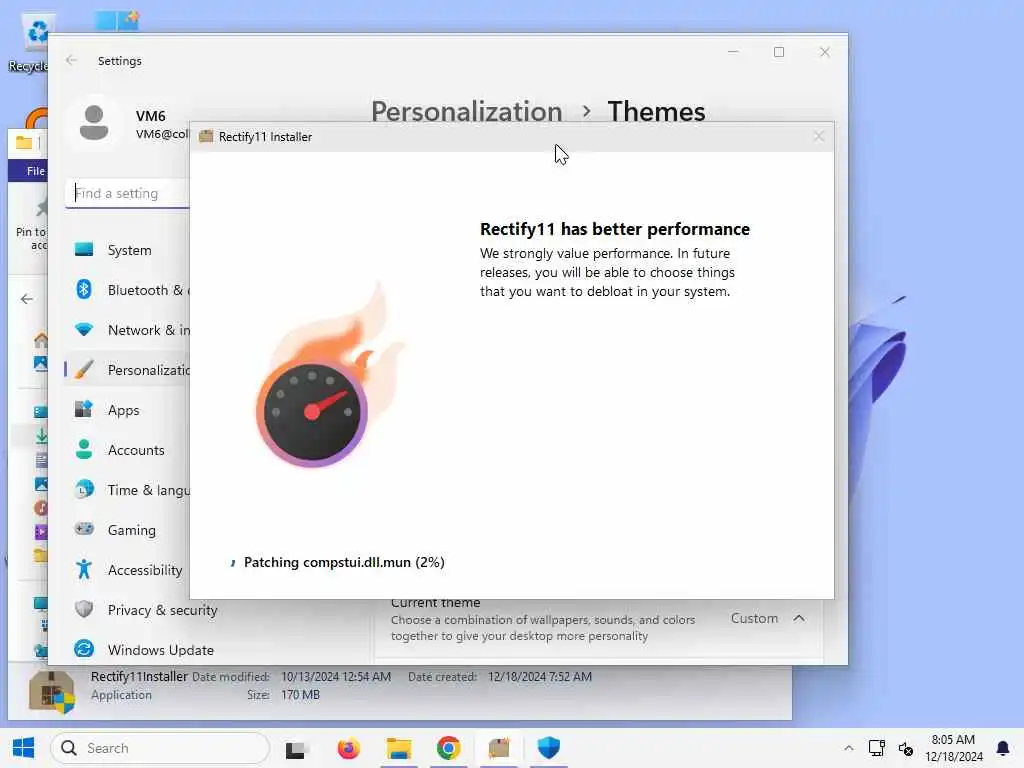Click the Privacy shield icon in sidebar
The image size is (1024, 768).
[x=84, y=609]
